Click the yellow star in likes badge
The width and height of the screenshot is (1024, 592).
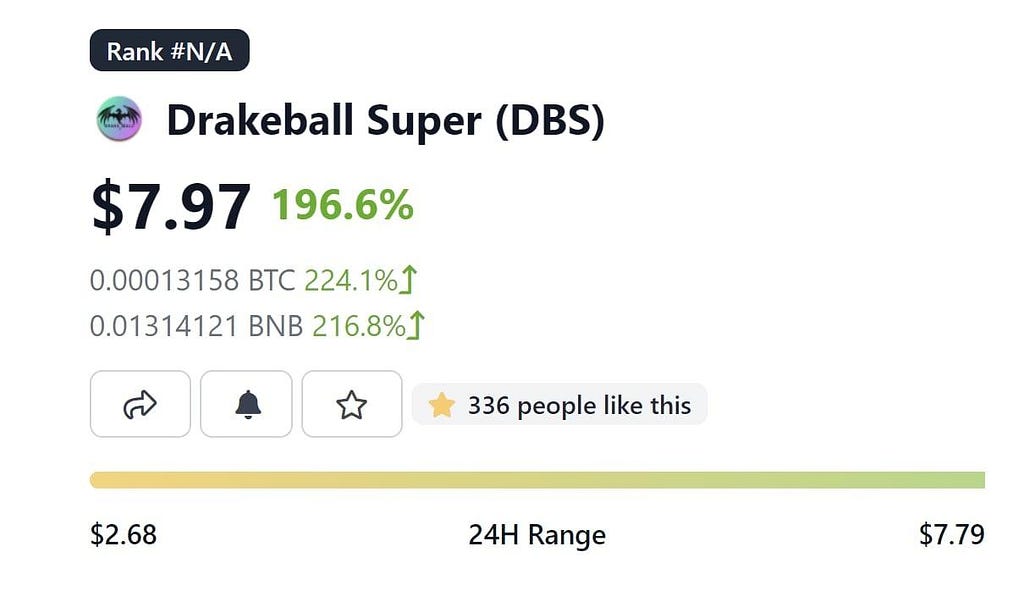pos(441,405)
